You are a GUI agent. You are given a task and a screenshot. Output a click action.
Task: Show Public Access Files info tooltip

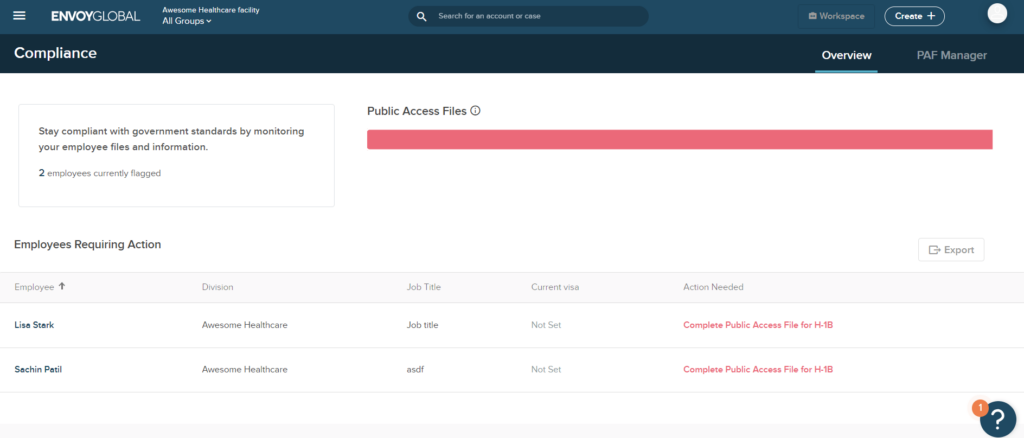tap(475, 111)
